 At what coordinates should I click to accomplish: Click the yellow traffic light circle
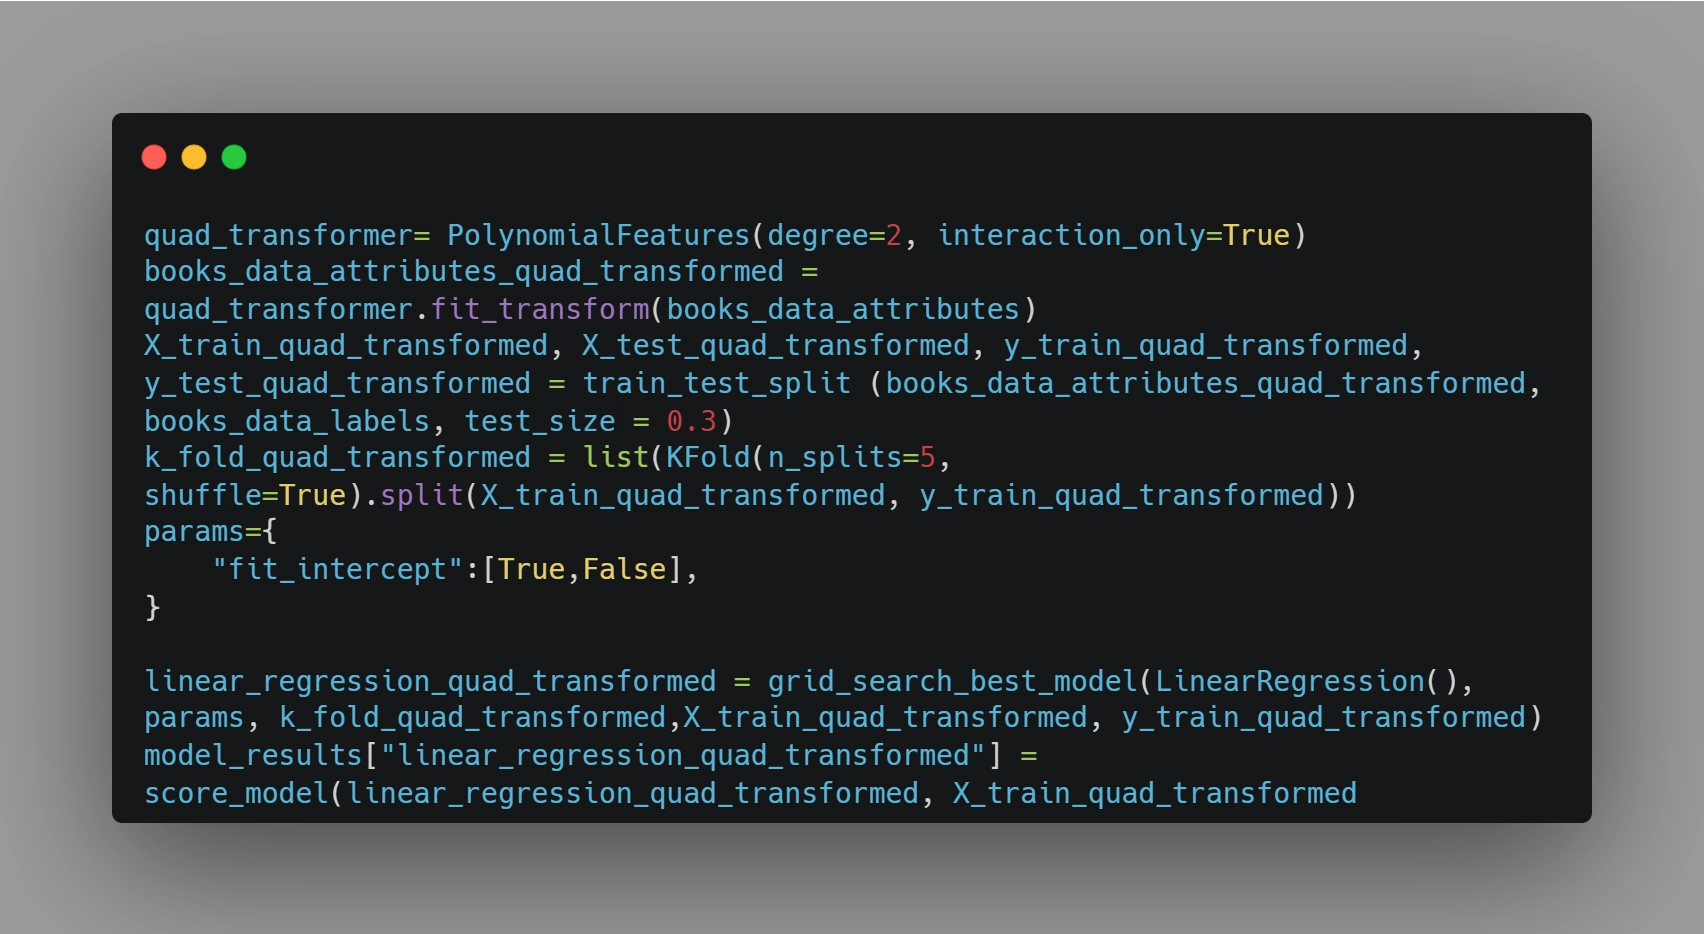[194, 157]
